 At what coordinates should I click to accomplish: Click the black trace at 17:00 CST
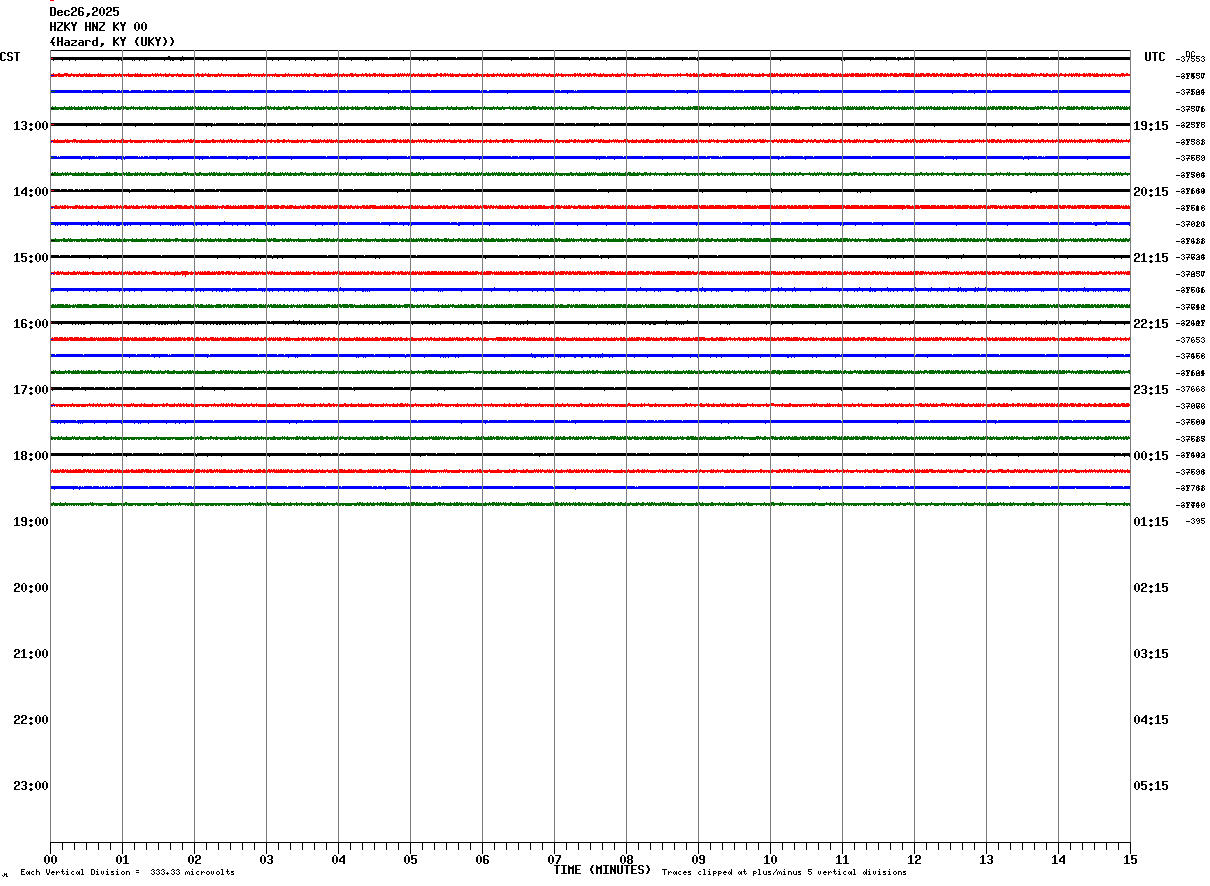[x=590, y=388]
